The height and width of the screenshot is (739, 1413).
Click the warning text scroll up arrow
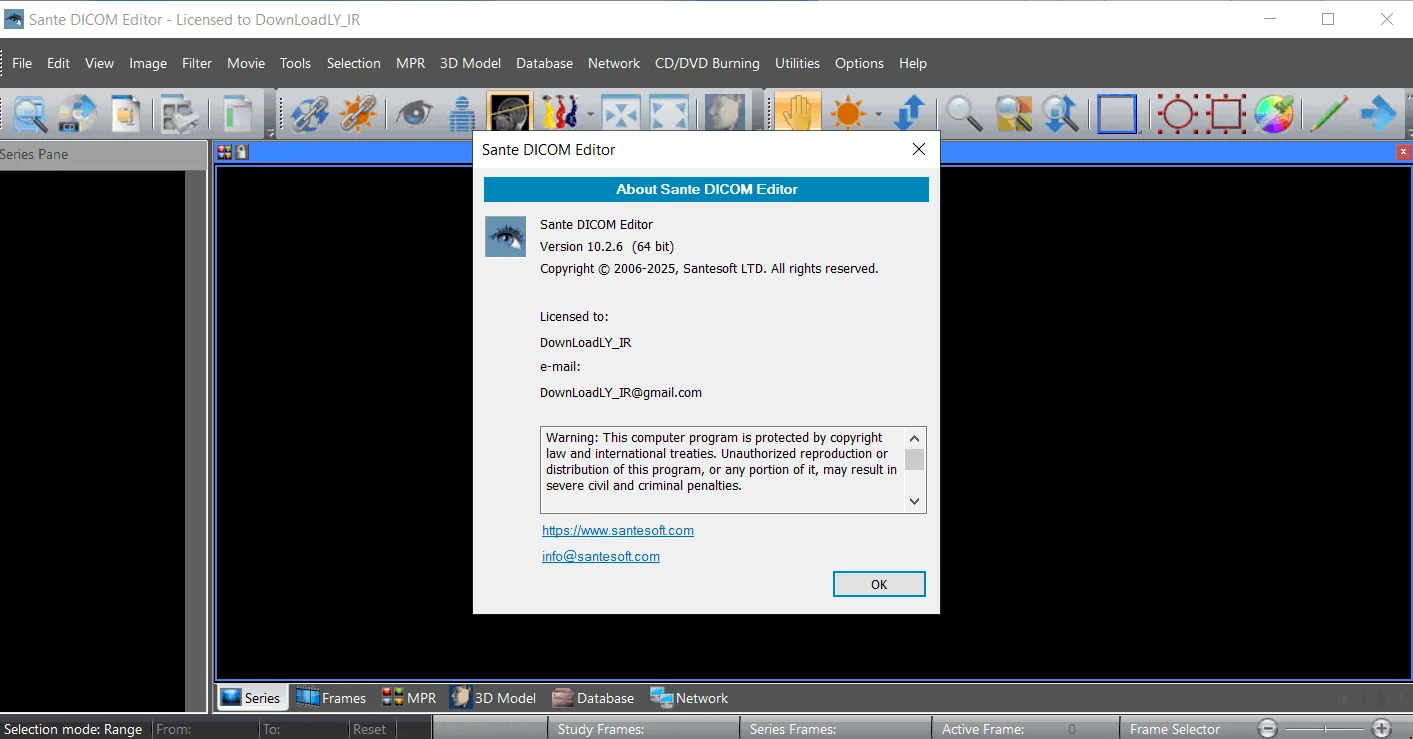[914, 438]
